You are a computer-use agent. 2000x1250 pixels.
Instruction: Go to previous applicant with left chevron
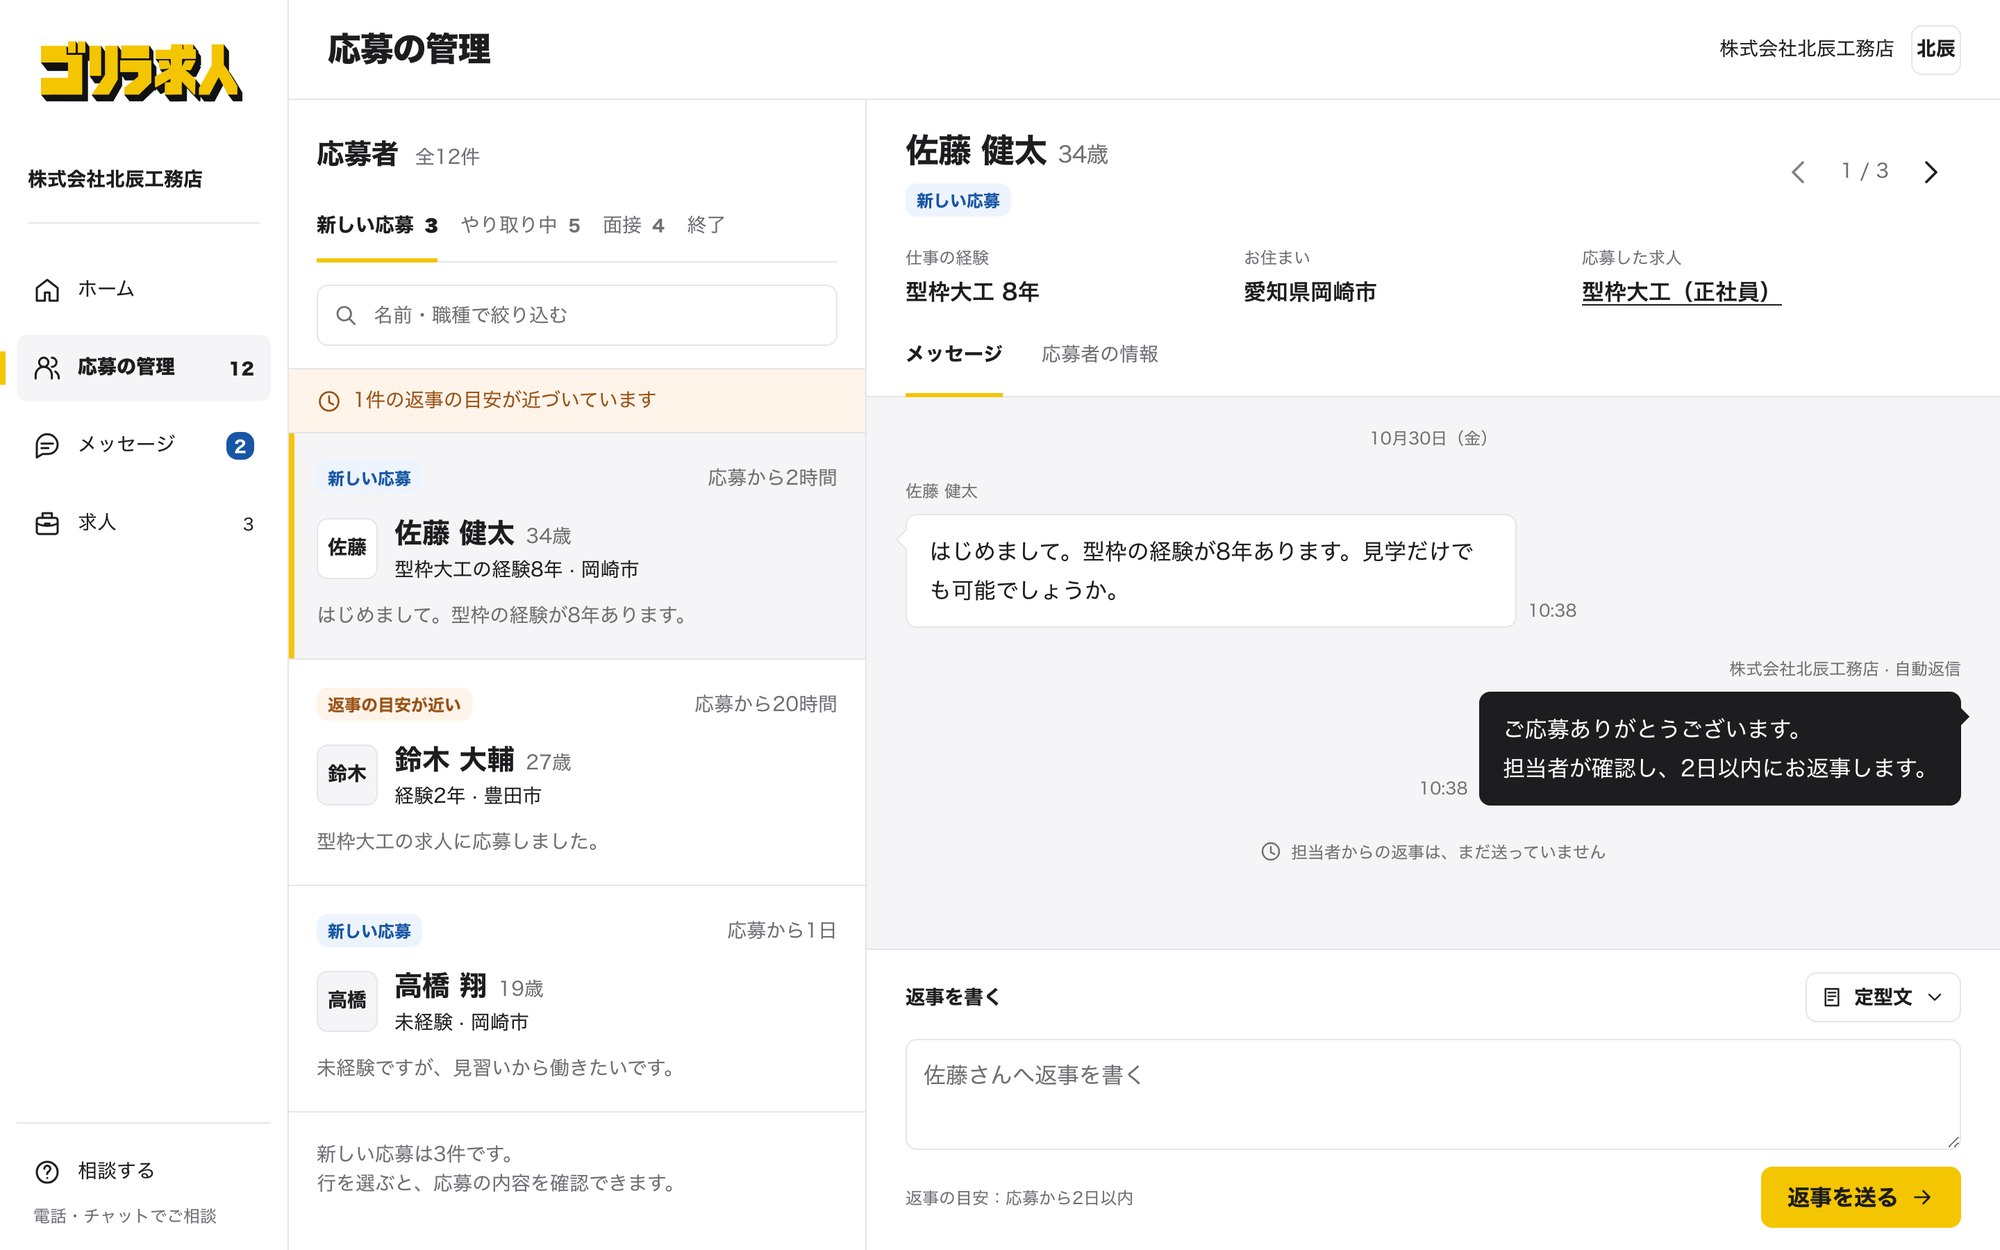(1798, 172)
